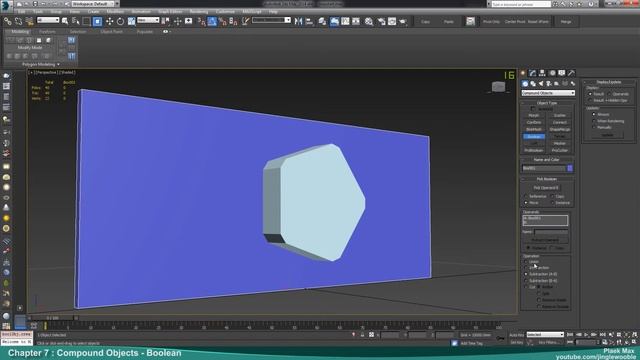
Task: Switch to the Display command panel icon
Action: pyautogui.click(x=562, y=73)
